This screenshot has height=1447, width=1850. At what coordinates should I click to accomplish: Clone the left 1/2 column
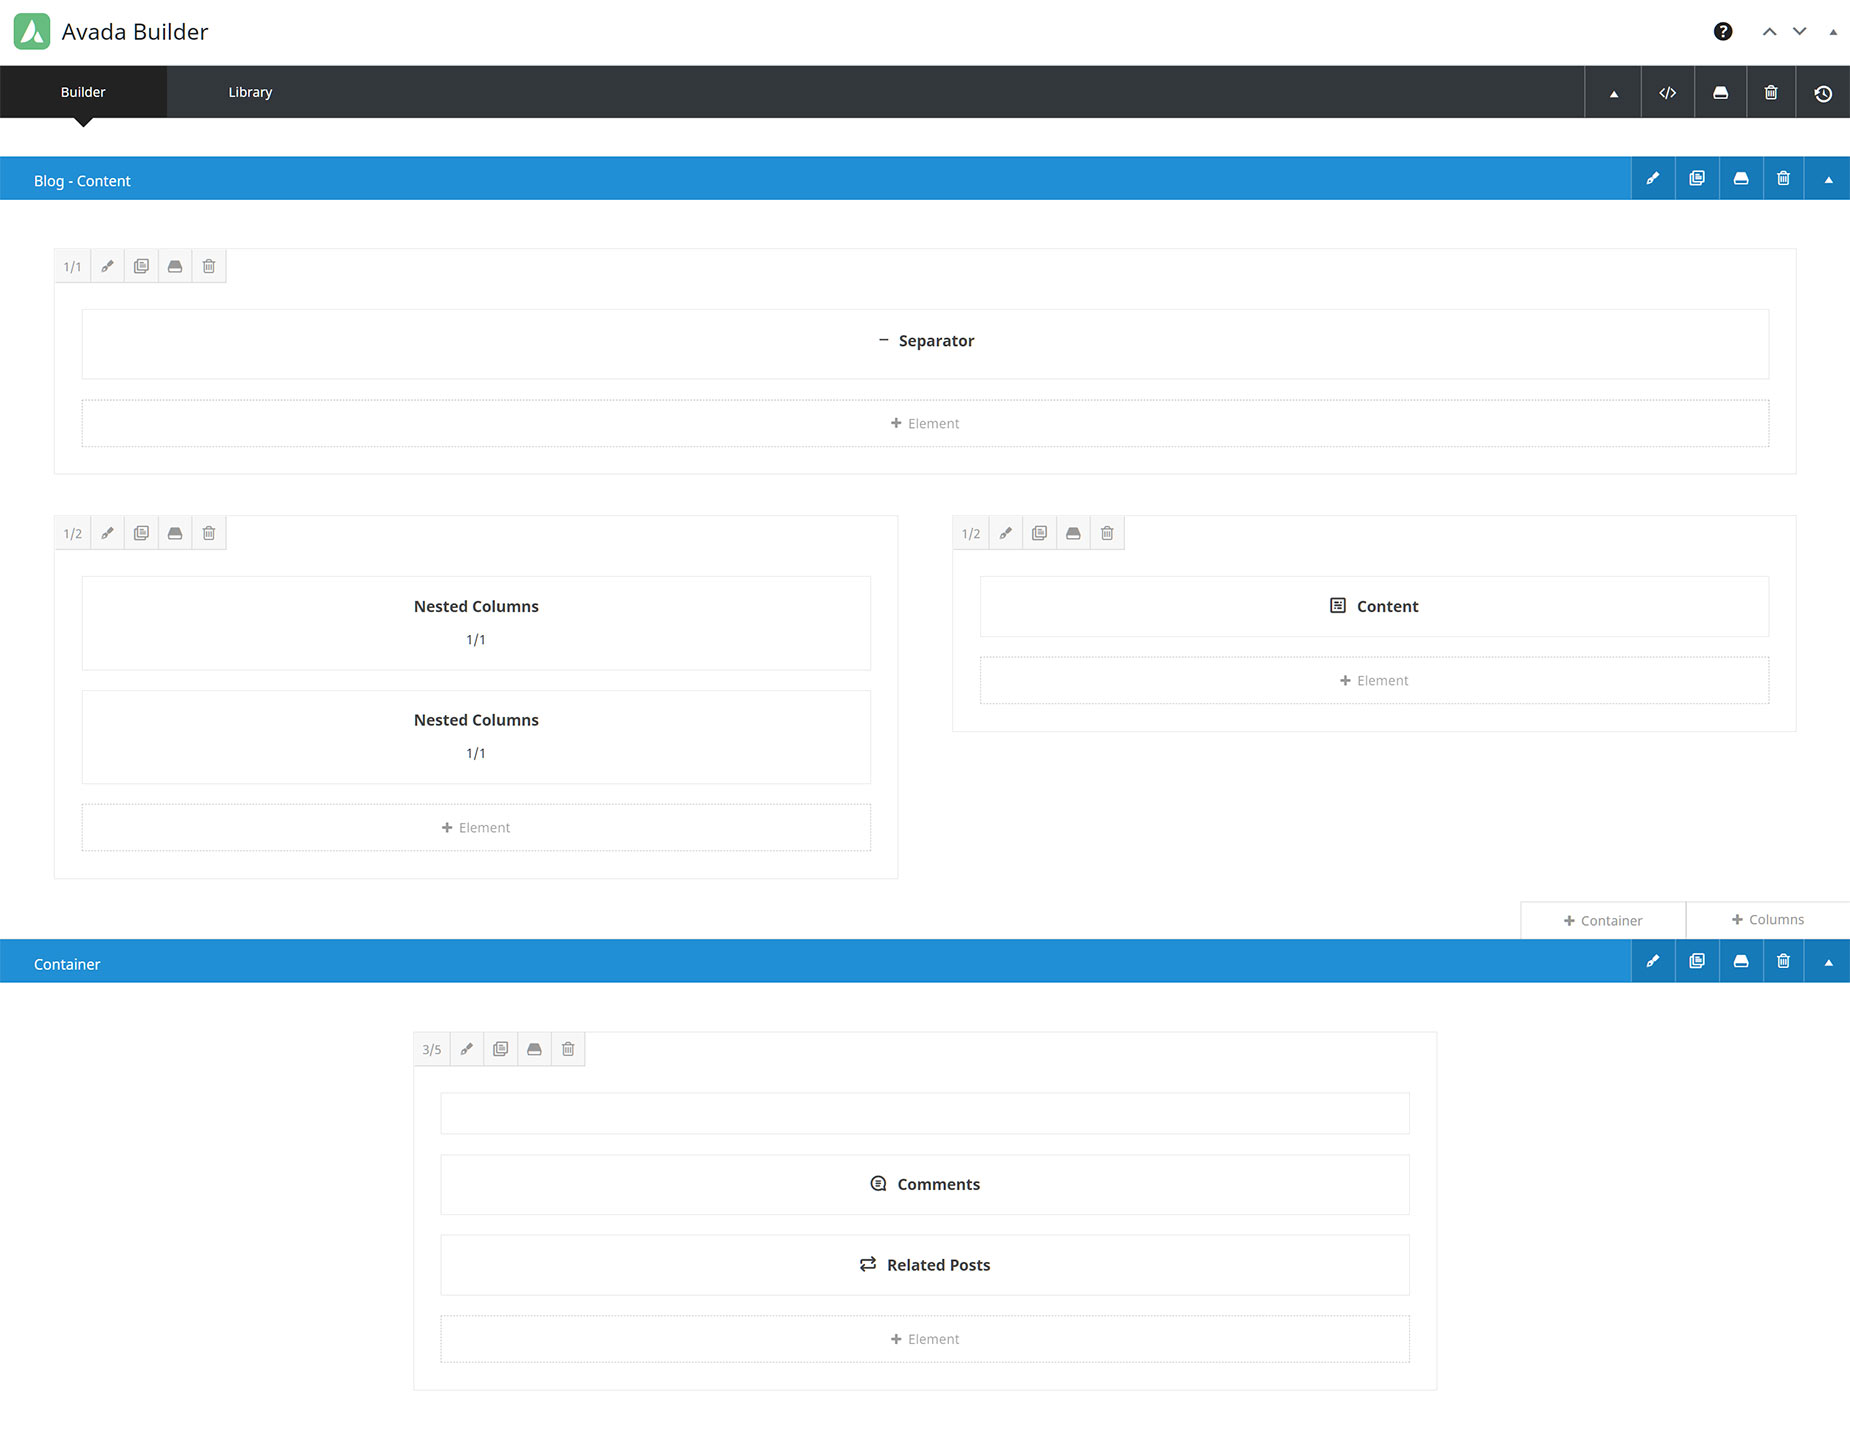[141, 534]
